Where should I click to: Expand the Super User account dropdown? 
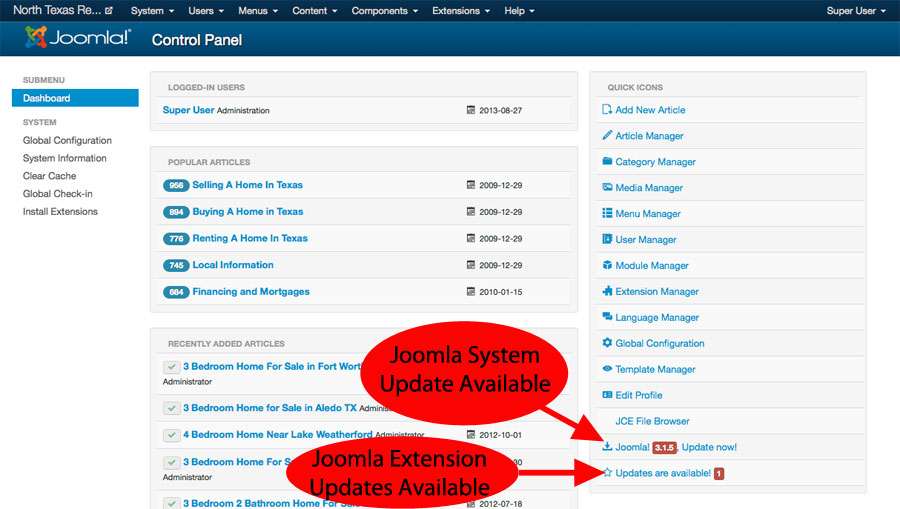[x=856, y=10]
